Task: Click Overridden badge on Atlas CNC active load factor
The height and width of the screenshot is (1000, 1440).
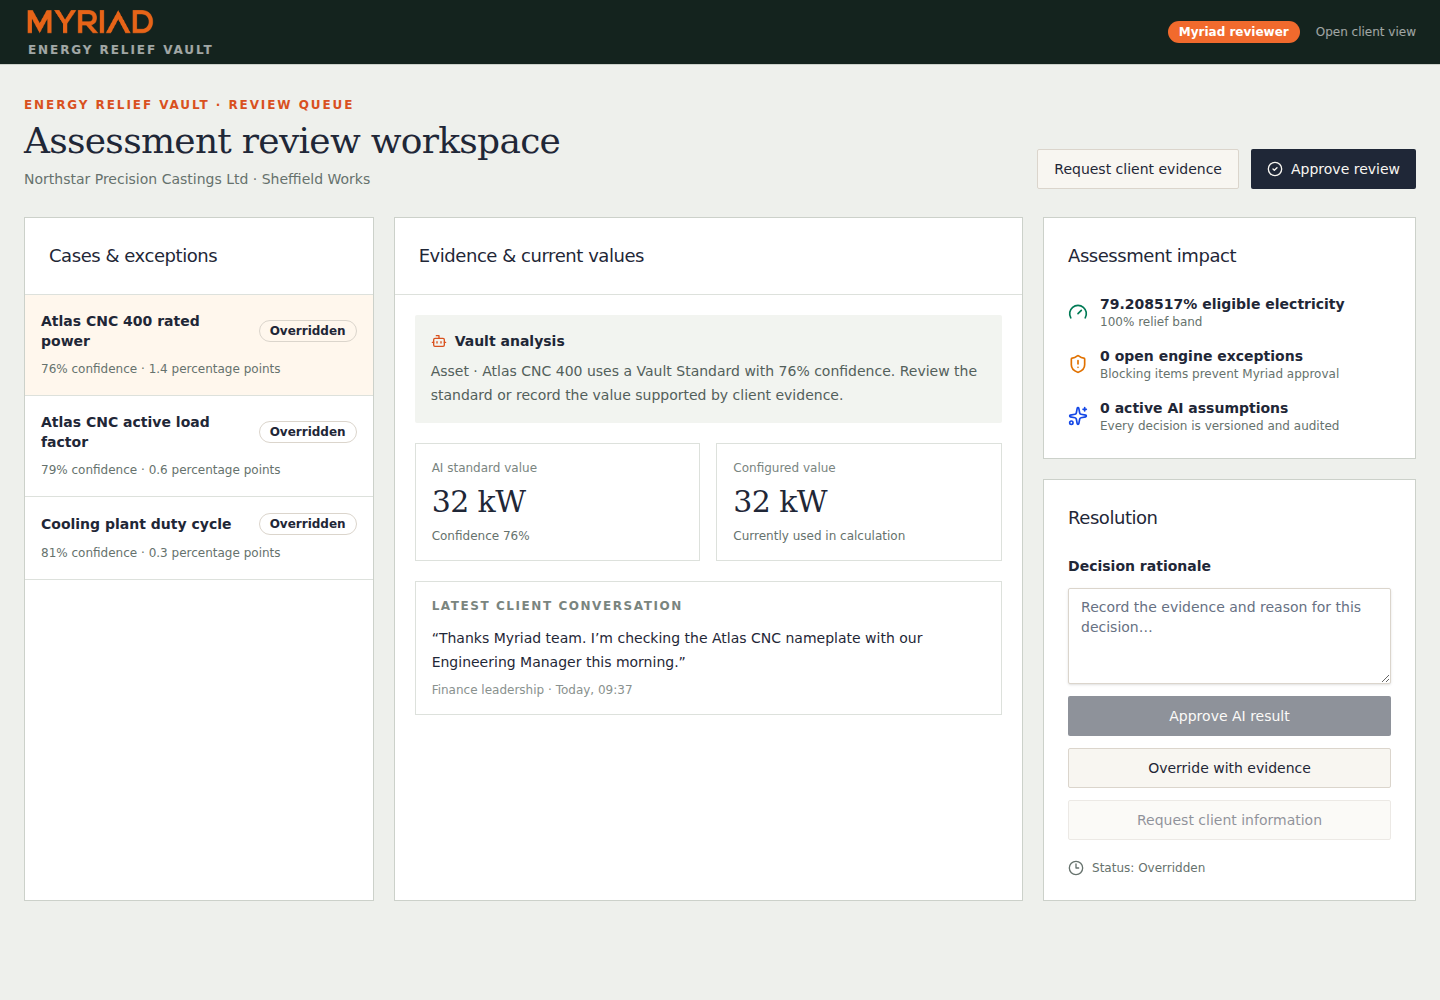Action: pyautogui.click(x=308, y=432)
